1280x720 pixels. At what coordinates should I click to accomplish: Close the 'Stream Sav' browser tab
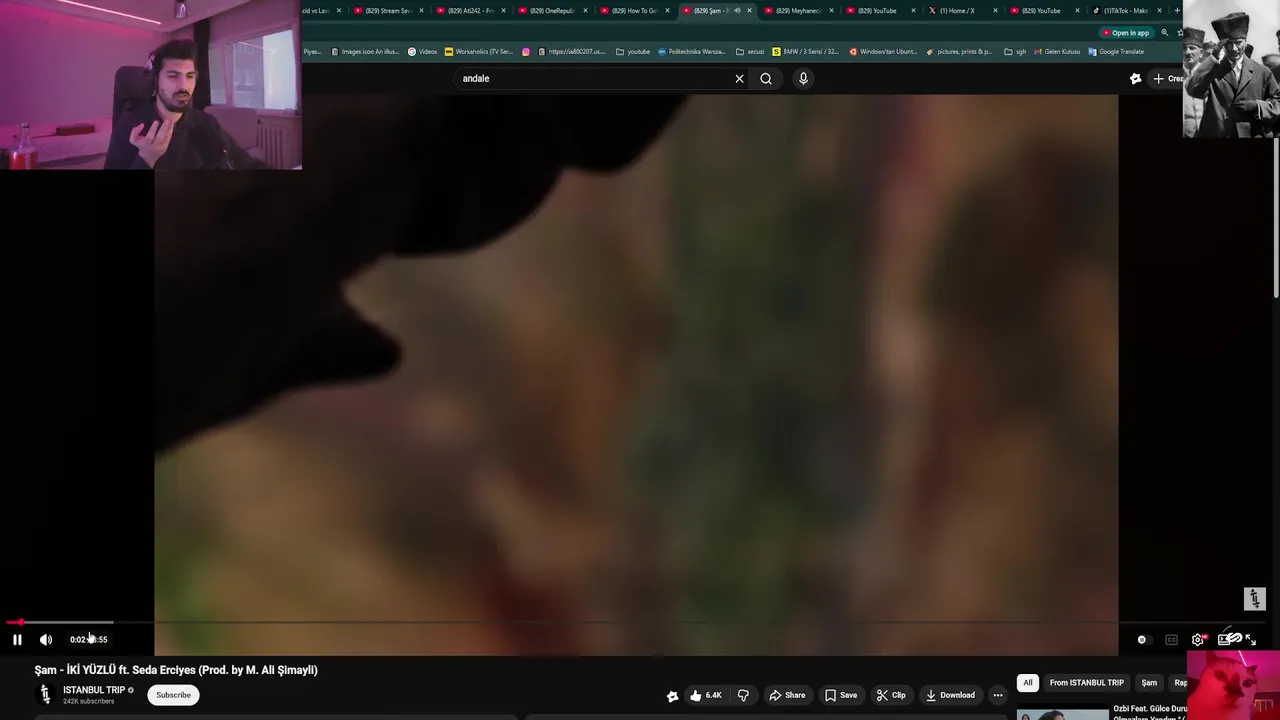coord(421,11)
